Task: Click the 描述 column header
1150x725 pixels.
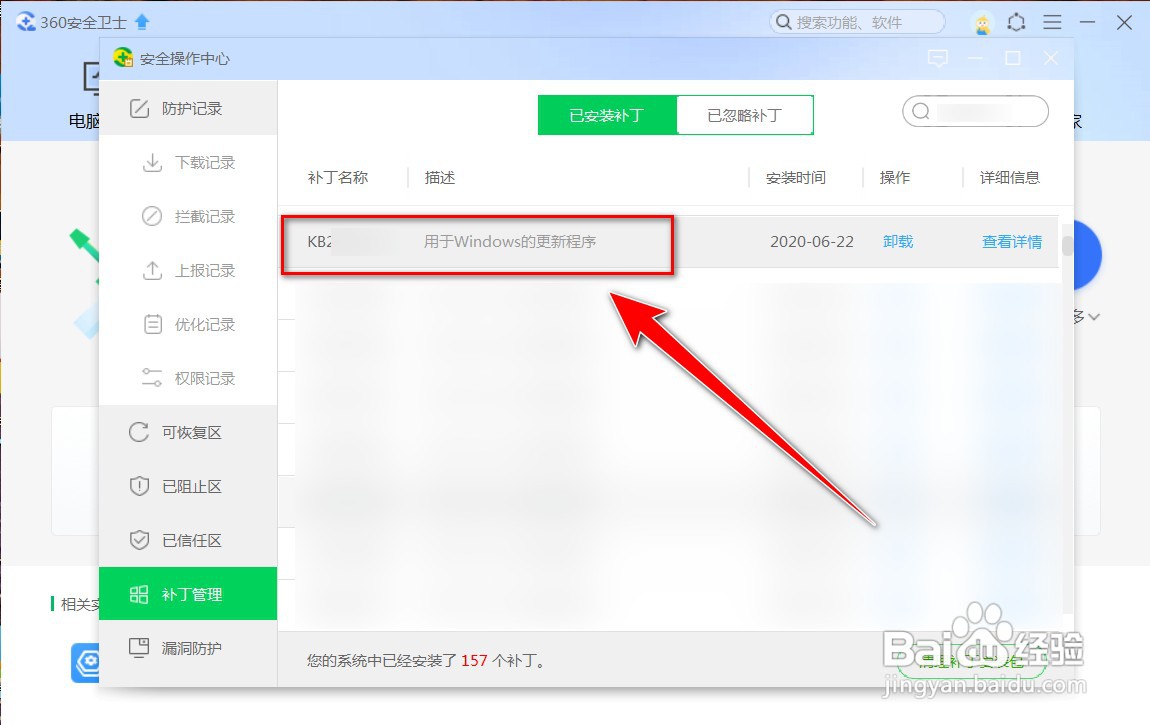Action: point(440,178)
